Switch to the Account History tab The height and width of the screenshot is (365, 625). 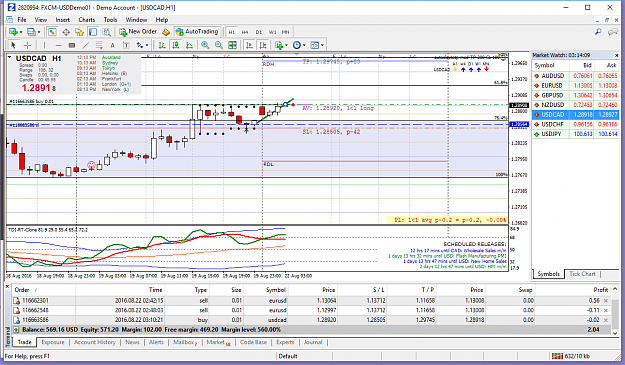pos(95,342)
